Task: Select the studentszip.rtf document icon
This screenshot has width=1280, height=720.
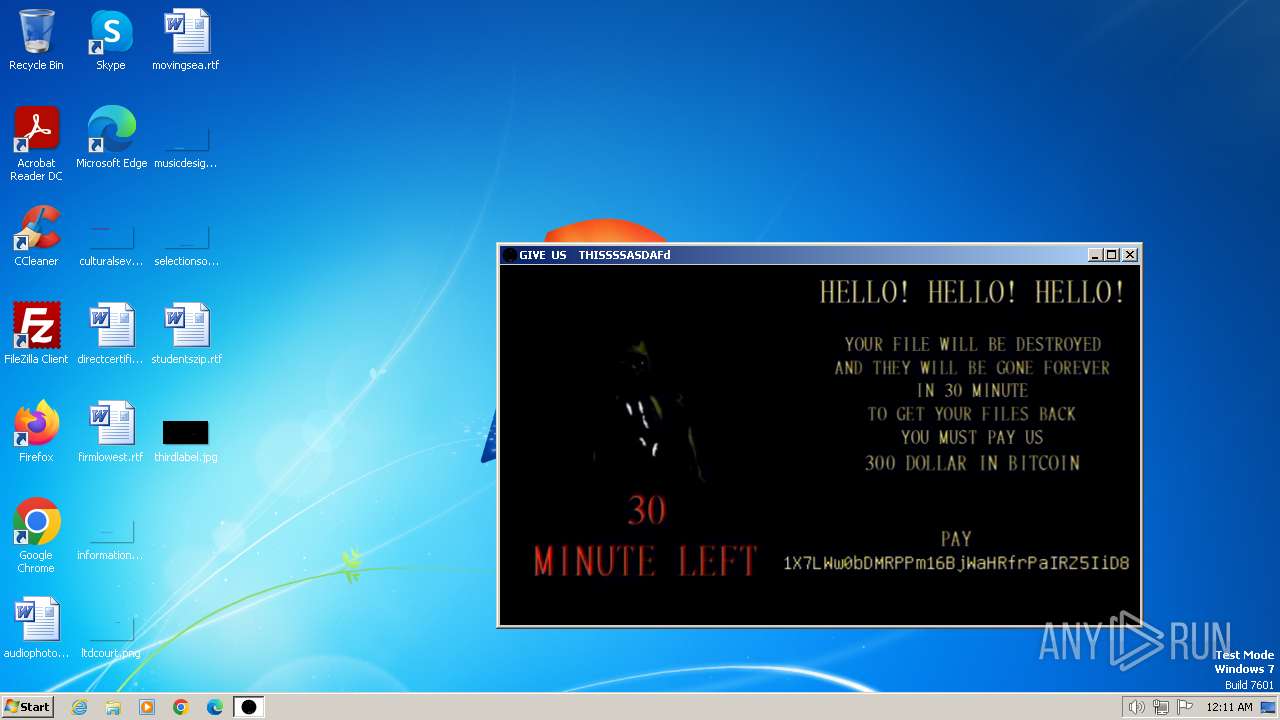Action: (186, 334)
